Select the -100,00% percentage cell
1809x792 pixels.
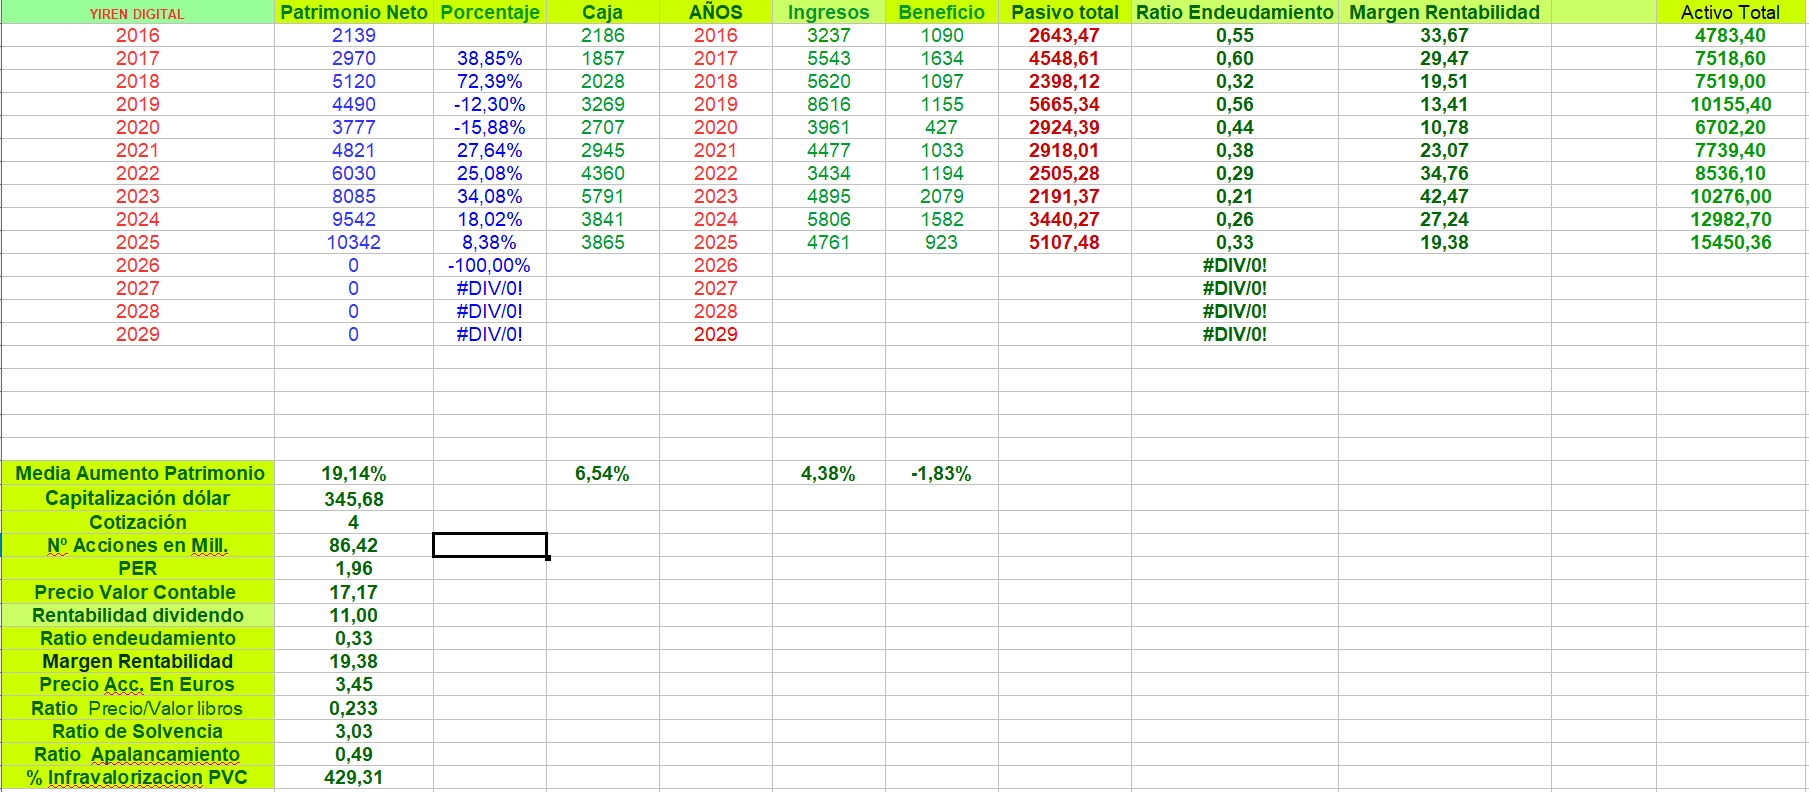(x=489, y=265)
